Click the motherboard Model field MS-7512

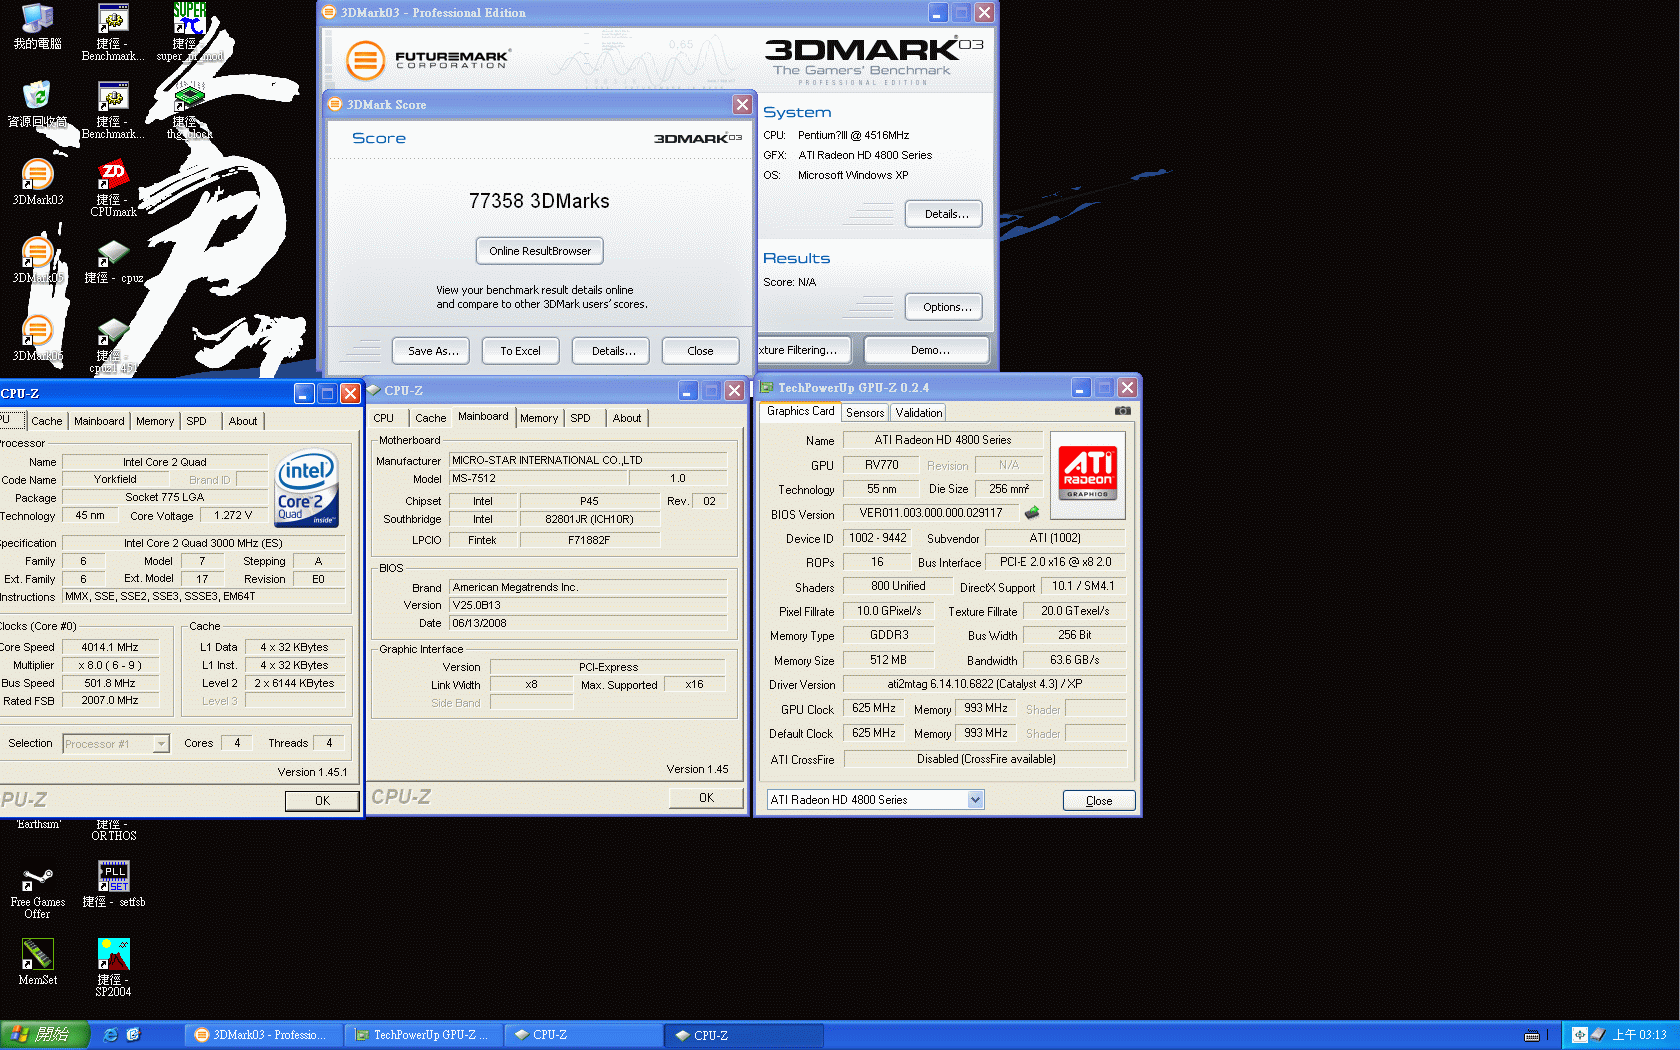pos(538,478)
